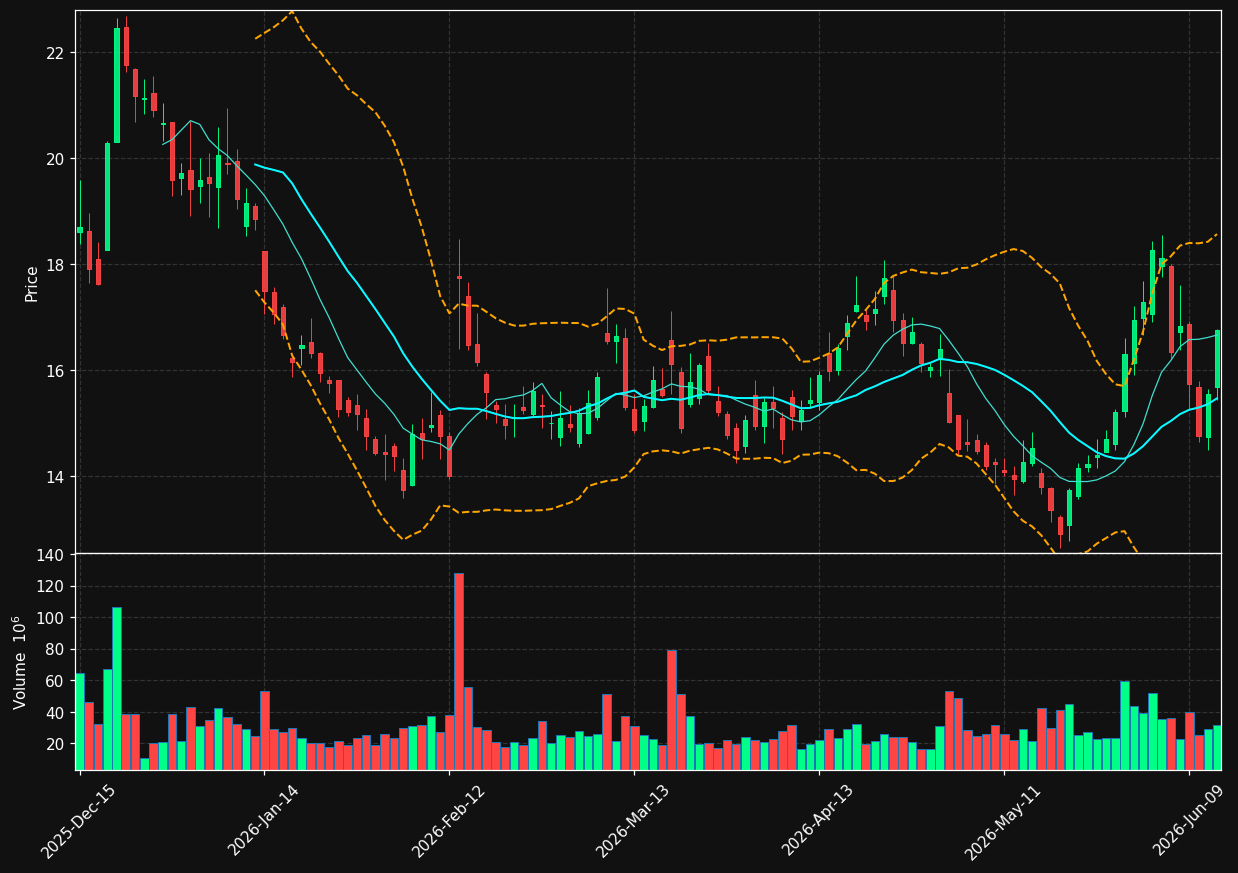The width and height of the screenshot is (1238, 873).
Task: Click the price axis value 14
Action: (54, 476)
